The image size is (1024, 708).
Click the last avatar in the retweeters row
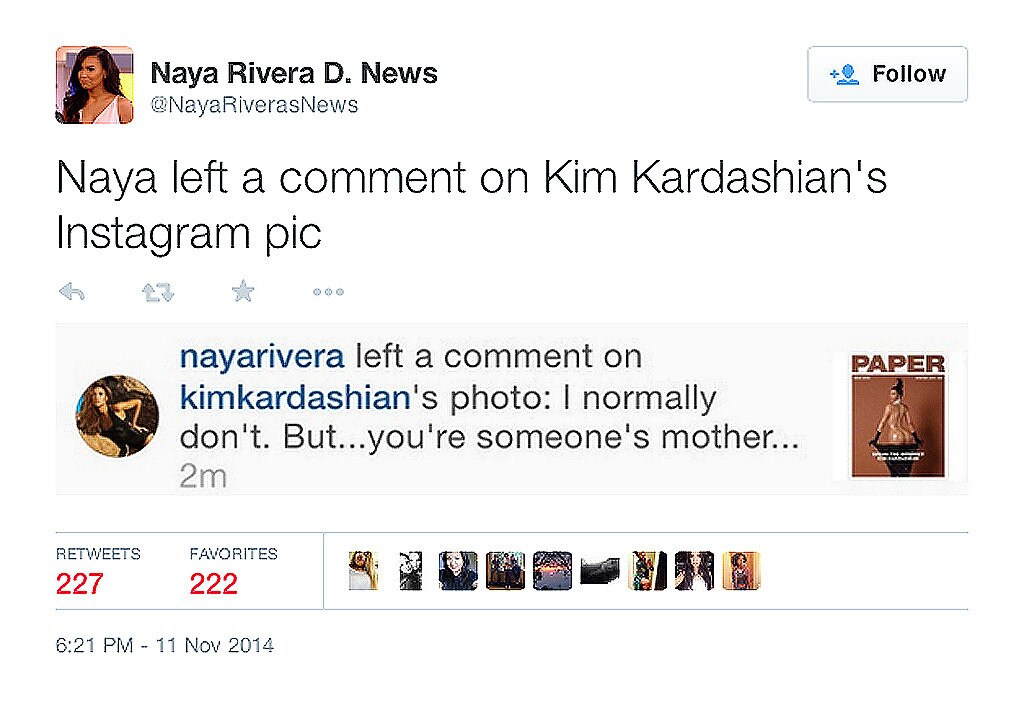(x=741, y=571)
